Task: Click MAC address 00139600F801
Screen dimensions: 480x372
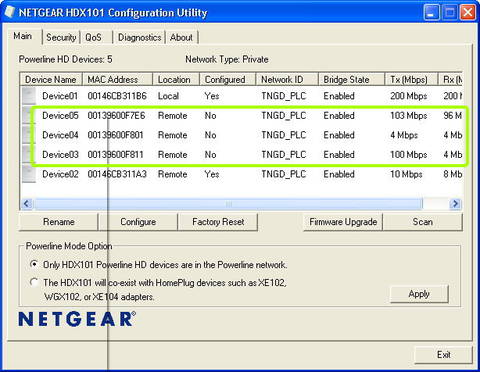Action: coord(115,135)
